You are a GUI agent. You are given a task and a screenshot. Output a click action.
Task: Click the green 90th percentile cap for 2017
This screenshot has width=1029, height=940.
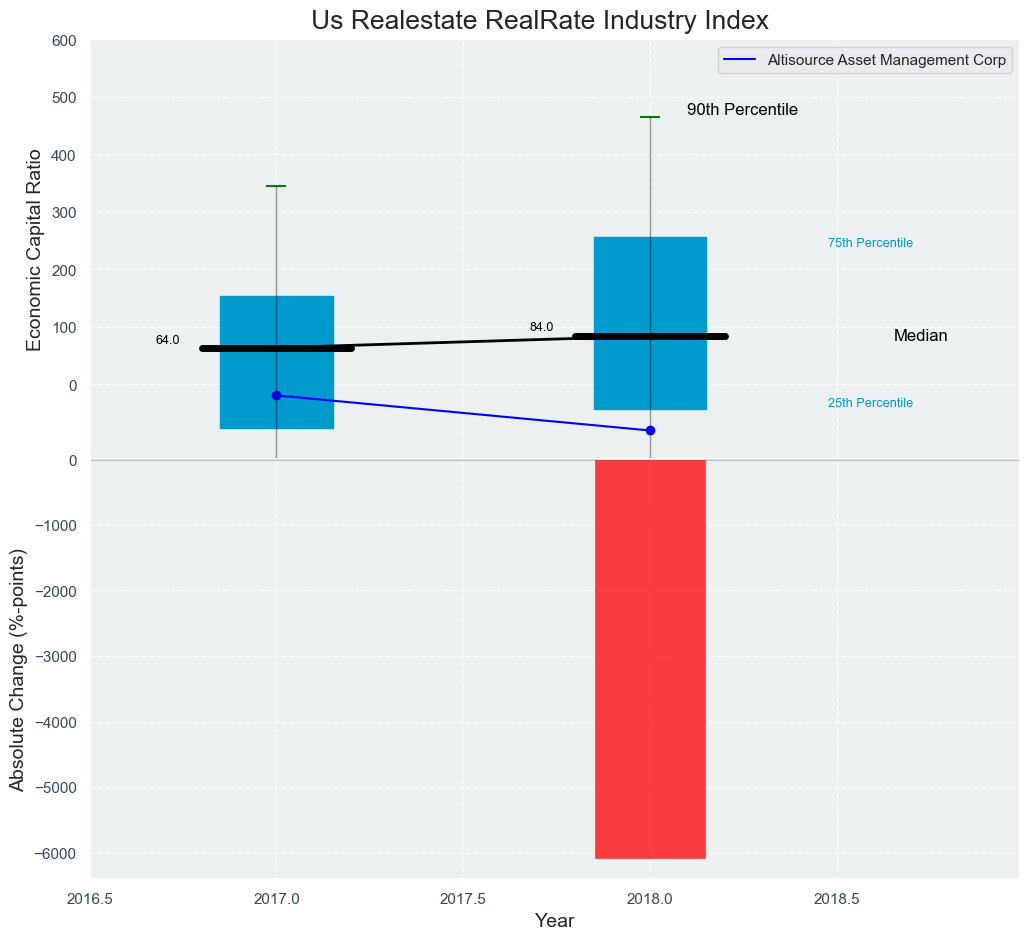(x=276, y=186)
